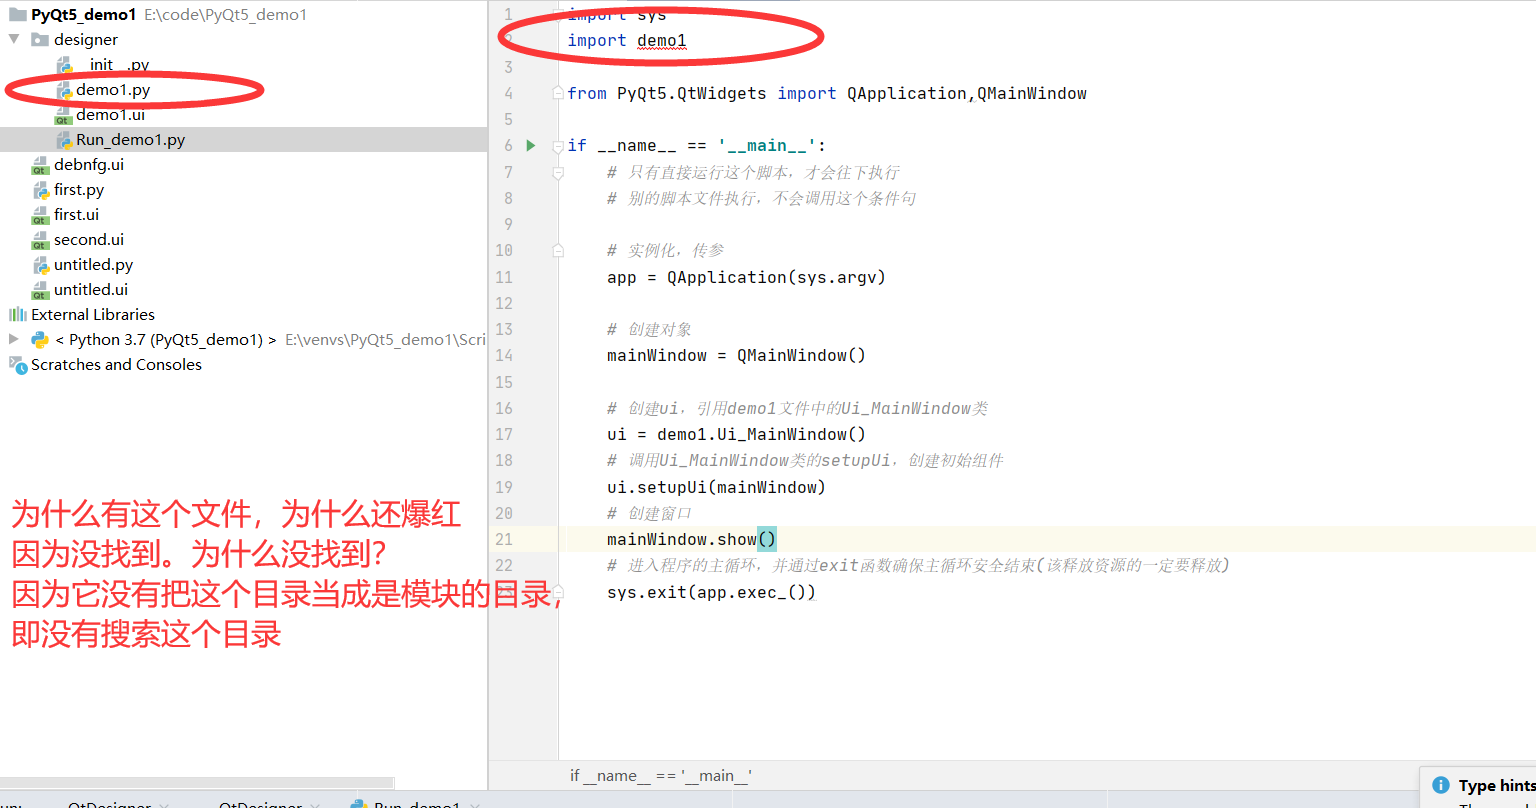Click the Type hints info icon
Viewport: 1536px width, 808px height.
[x=1441, y=785]
